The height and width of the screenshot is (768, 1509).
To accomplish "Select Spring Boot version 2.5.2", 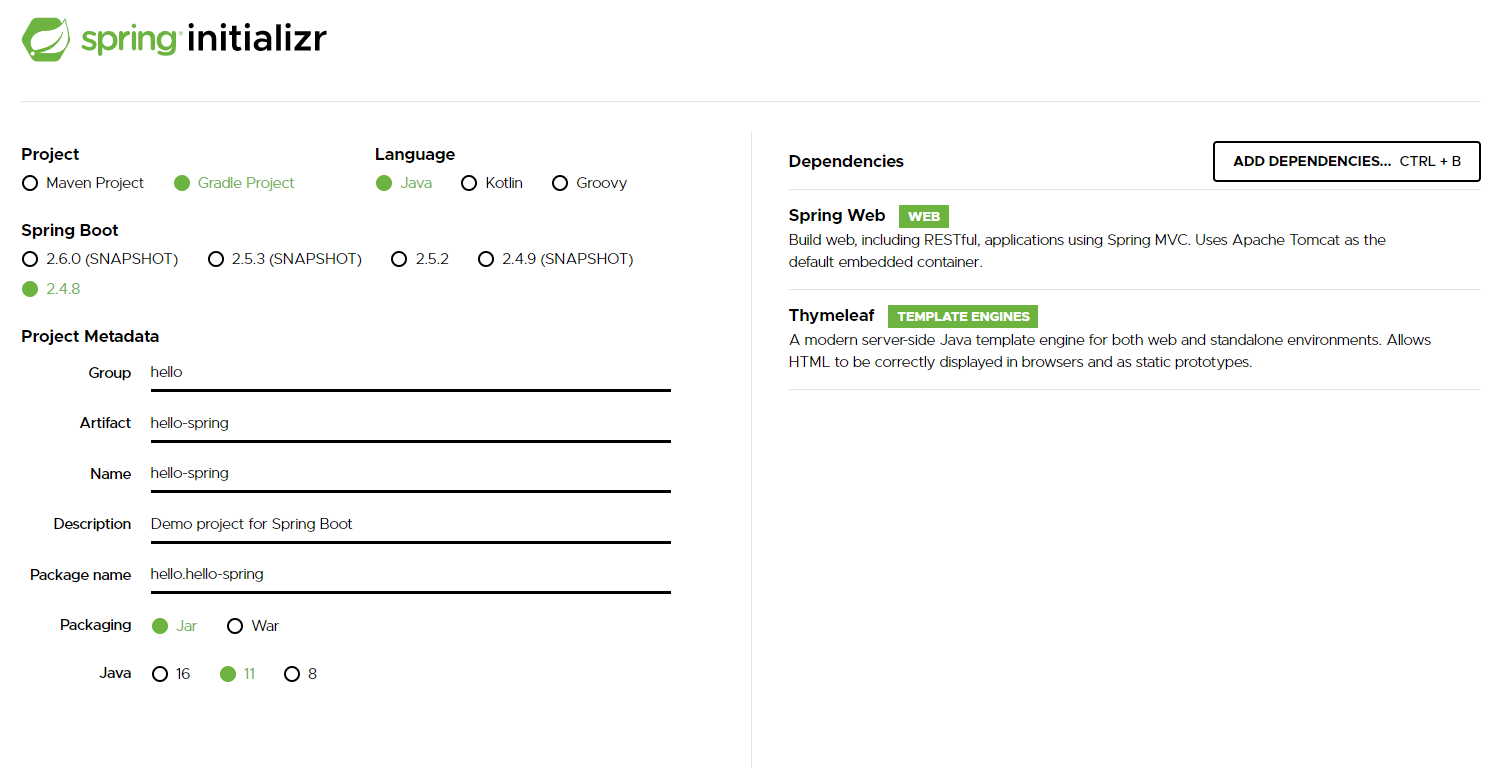I will pos(399,259).
